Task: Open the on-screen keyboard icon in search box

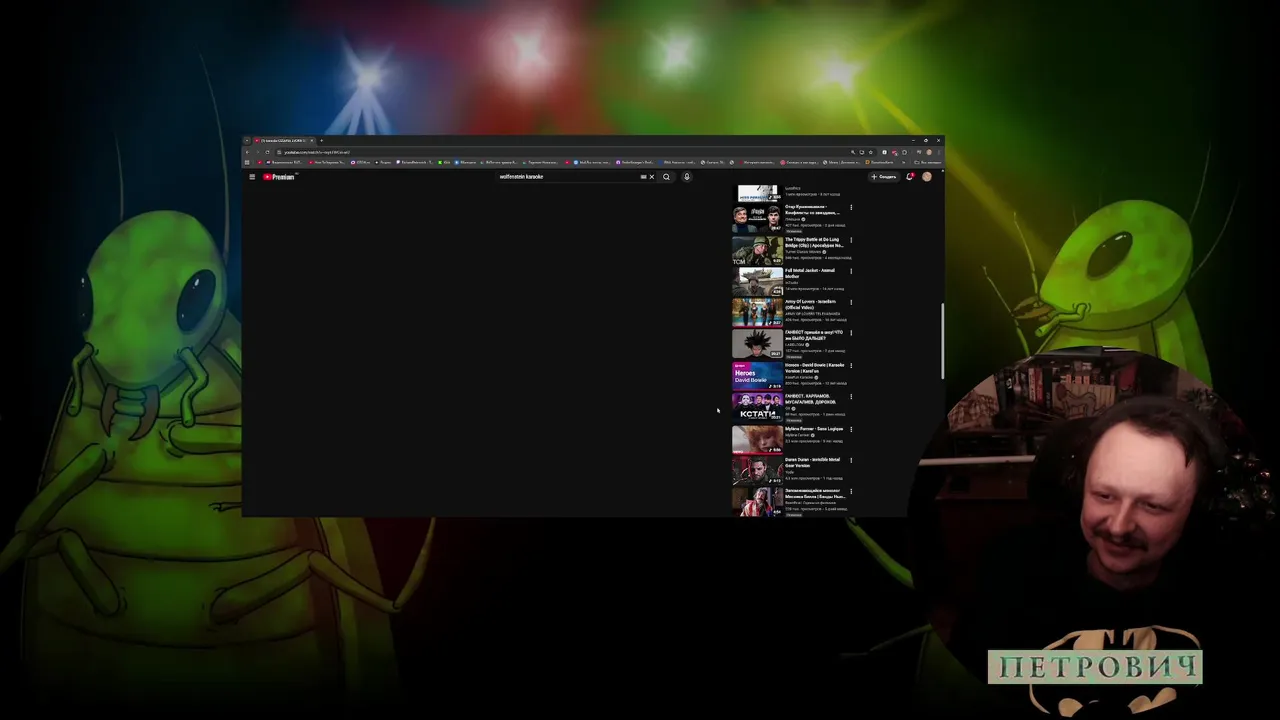Action: click(x=643, y=177)
